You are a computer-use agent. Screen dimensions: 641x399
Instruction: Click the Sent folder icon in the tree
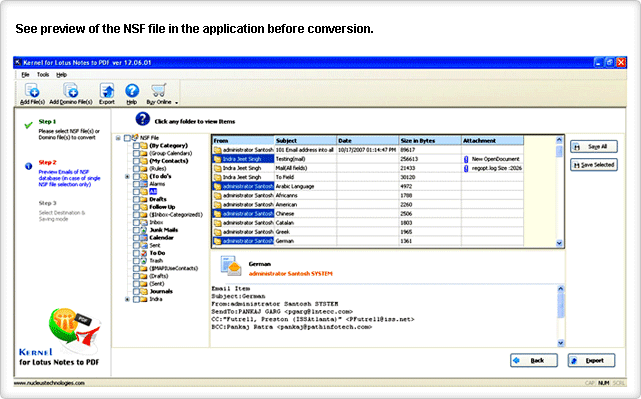143,245
